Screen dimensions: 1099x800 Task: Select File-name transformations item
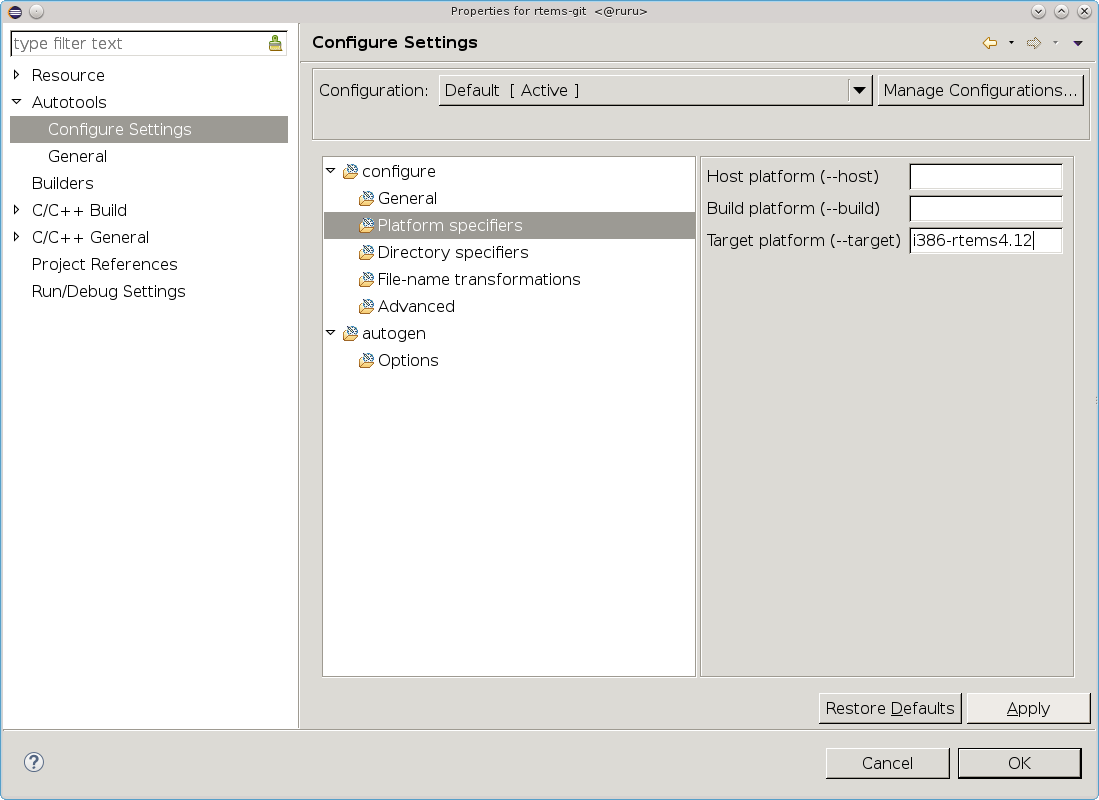(478, 280)
